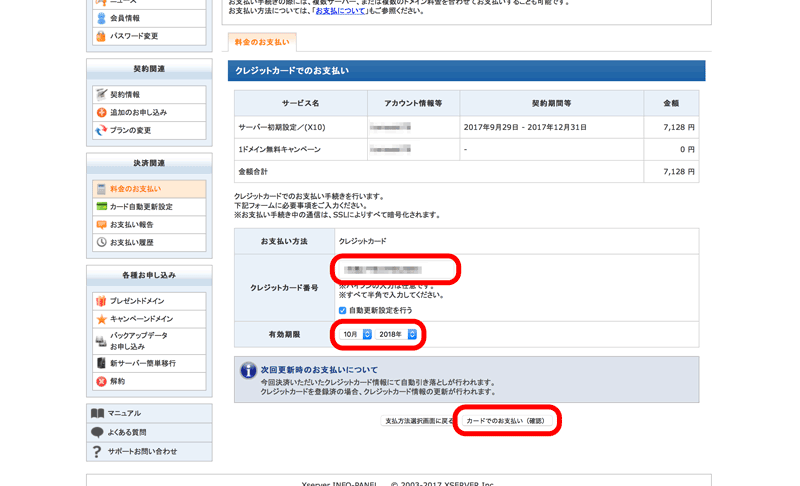The width and height of the screenshot is (800, 486).
Task: Click カードでのお支払い（確認） button
Action: click(x=506, y=421)
